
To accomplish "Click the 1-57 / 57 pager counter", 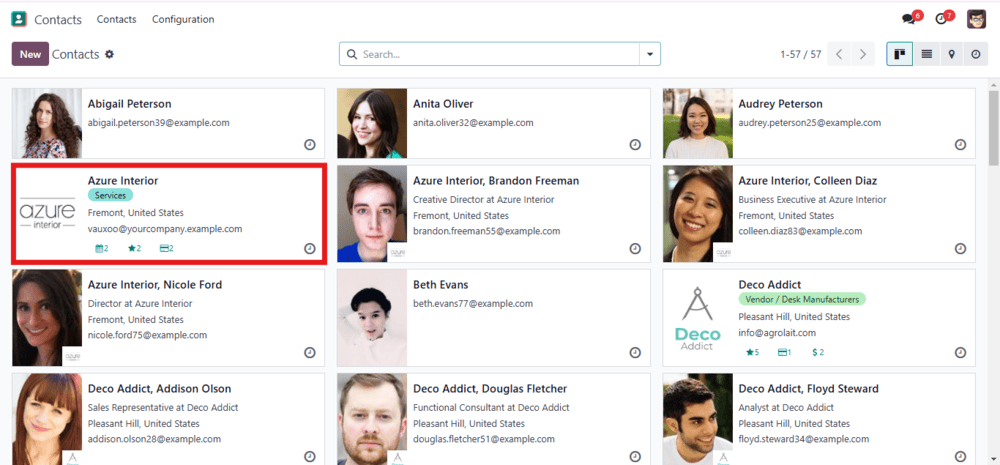I will pos(800,54).
